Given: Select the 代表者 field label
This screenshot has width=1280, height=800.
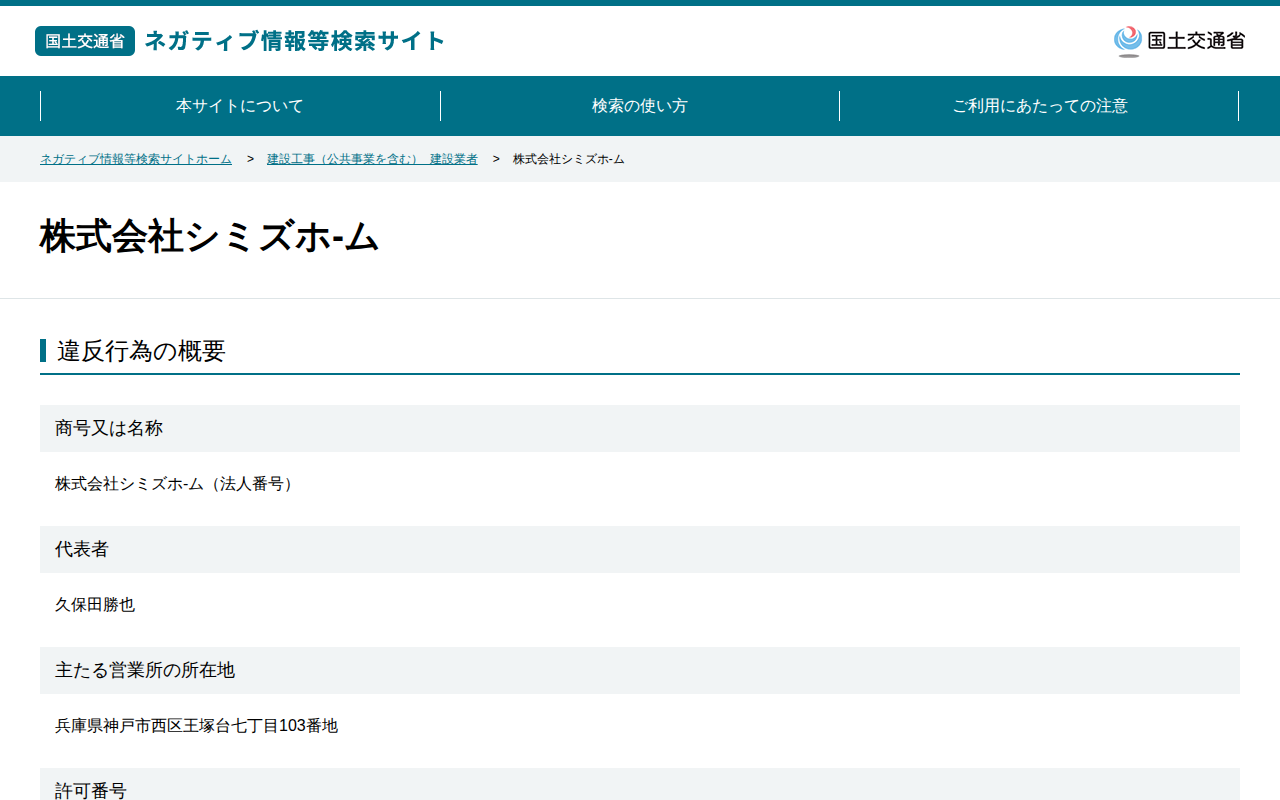Looking at the screenshot, I should 82,549.
